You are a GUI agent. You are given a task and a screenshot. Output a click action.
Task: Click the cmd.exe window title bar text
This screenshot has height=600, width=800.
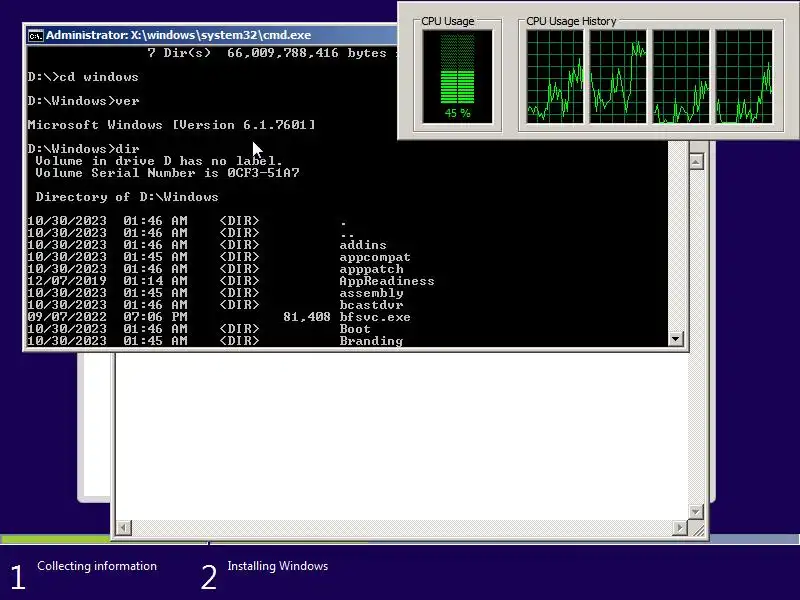pyautogui.click(x=179, y=35)
